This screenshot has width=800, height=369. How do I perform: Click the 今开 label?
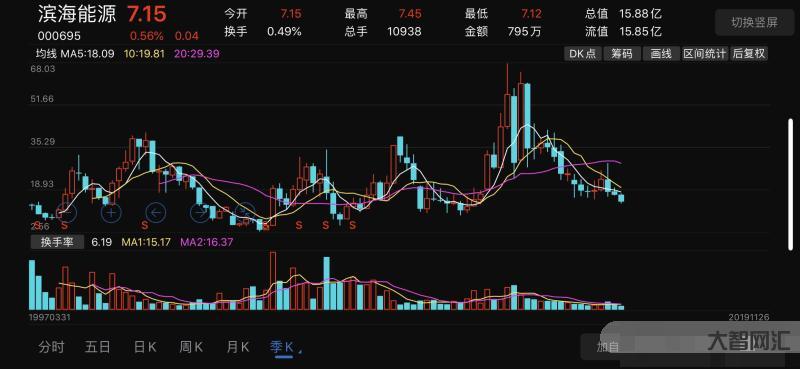236,14
